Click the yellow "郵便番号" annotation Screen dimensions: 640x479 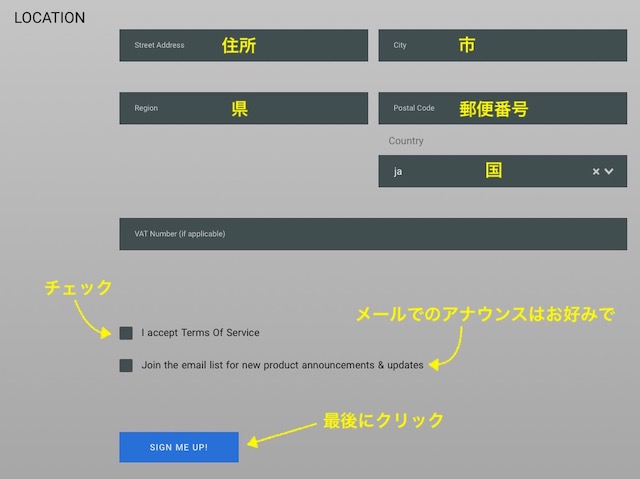[x=494, y=109]
